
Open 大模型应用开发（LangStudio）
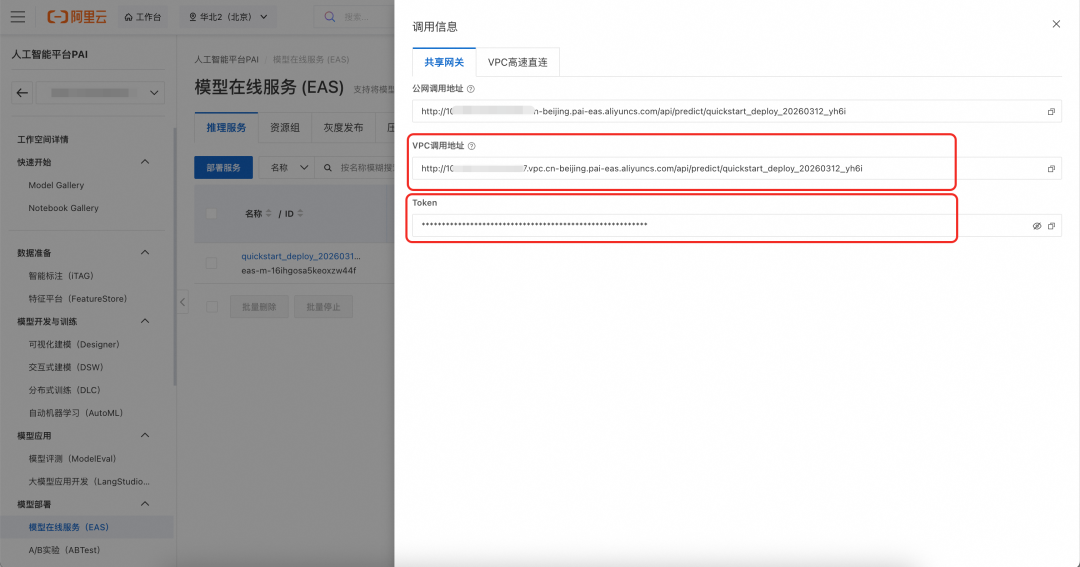[89, 482]
